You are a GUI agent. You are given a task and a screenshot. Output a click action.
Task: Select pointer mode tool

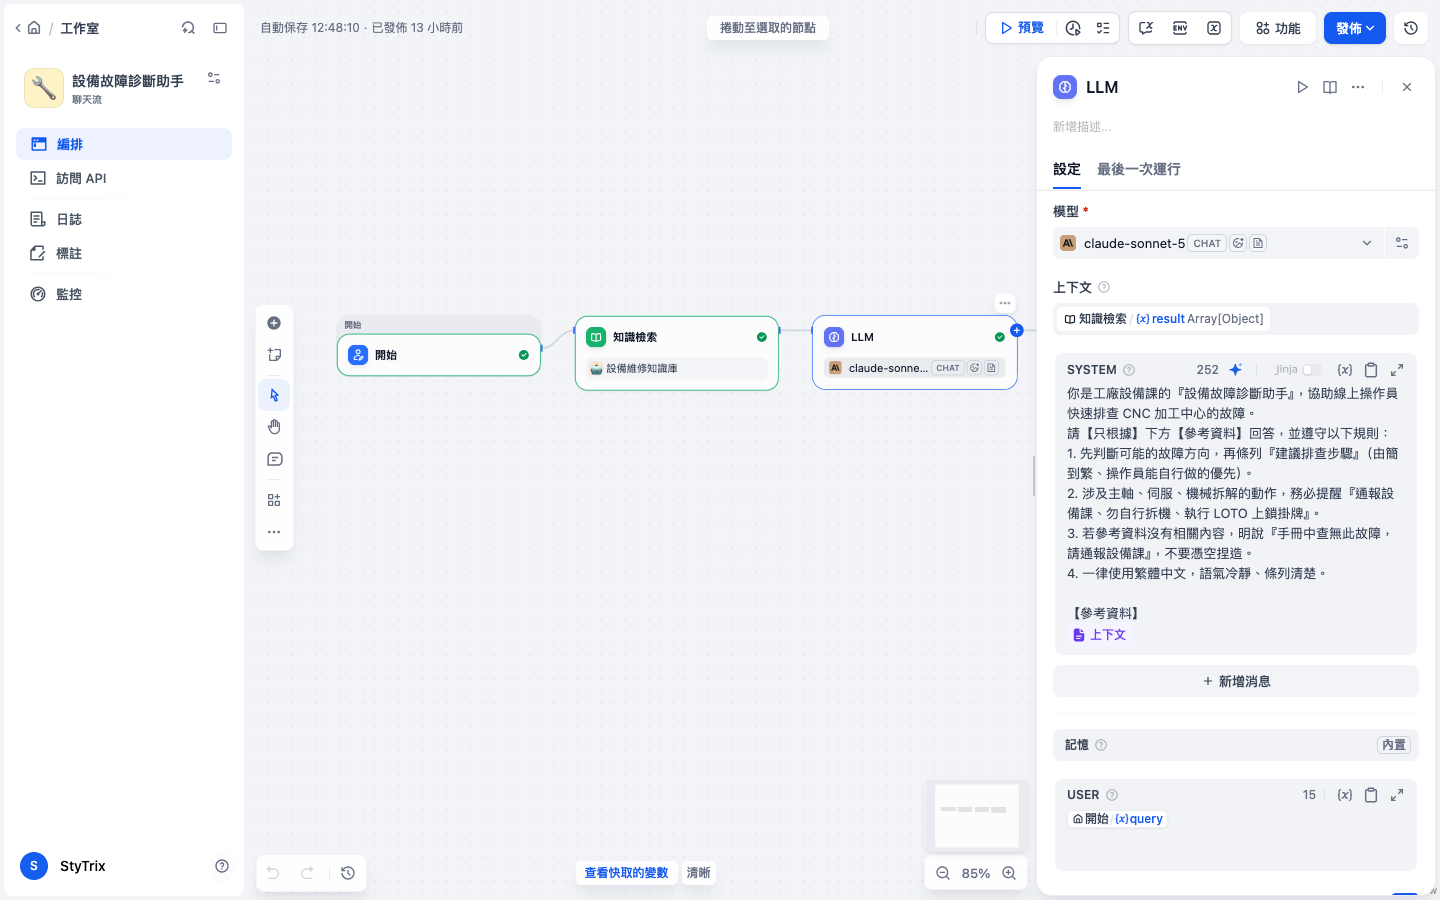274,395
